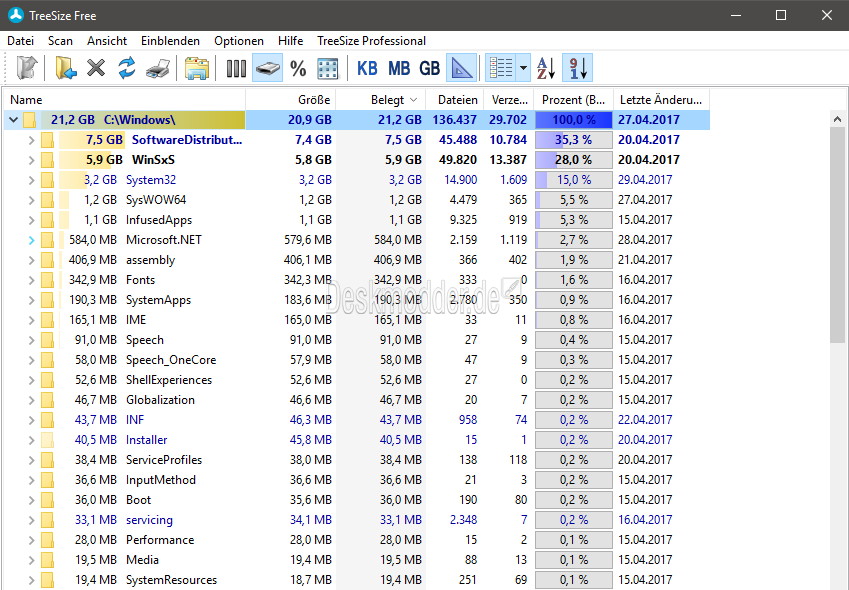The image size is (849, 590).
Task: Expand the InfusedApps folder node
Action: click(31, 220)
